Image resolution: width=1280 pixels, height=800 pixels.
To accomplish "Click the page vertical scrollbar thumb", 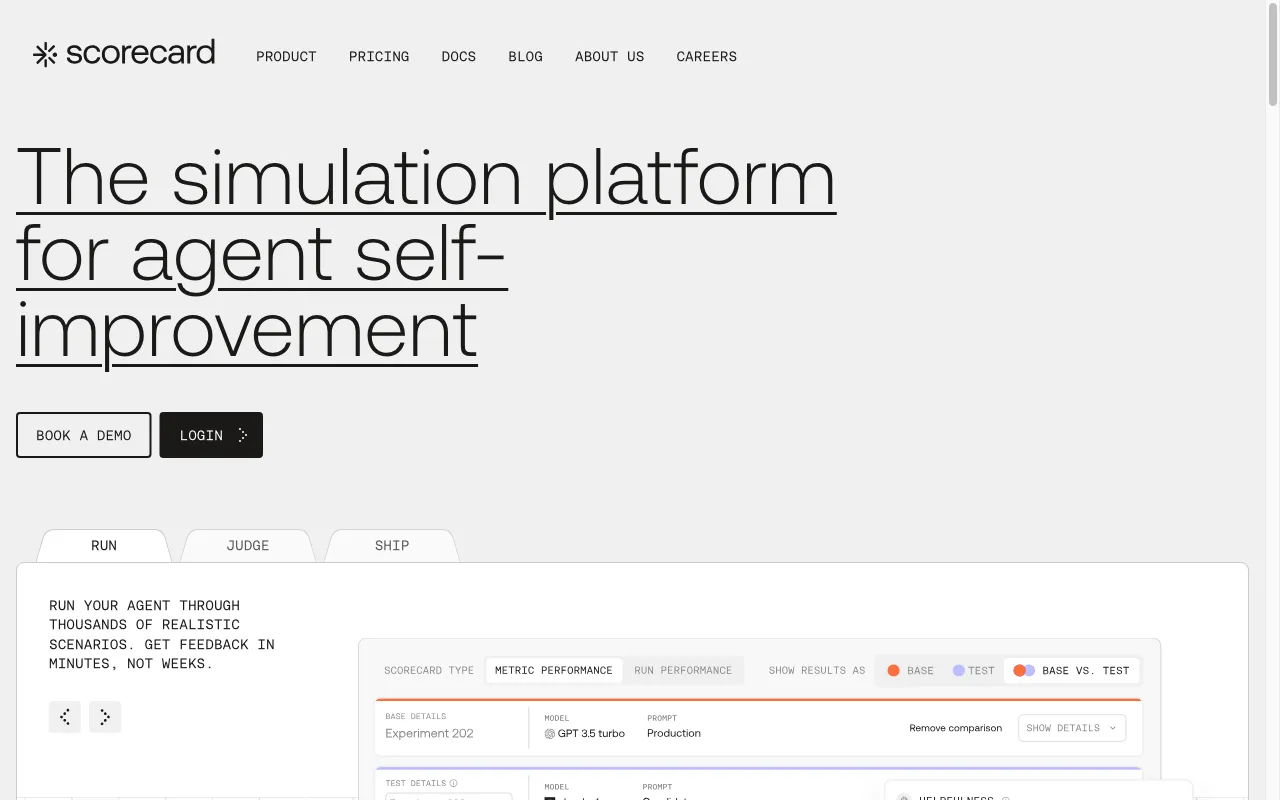I will [1273, 54].
